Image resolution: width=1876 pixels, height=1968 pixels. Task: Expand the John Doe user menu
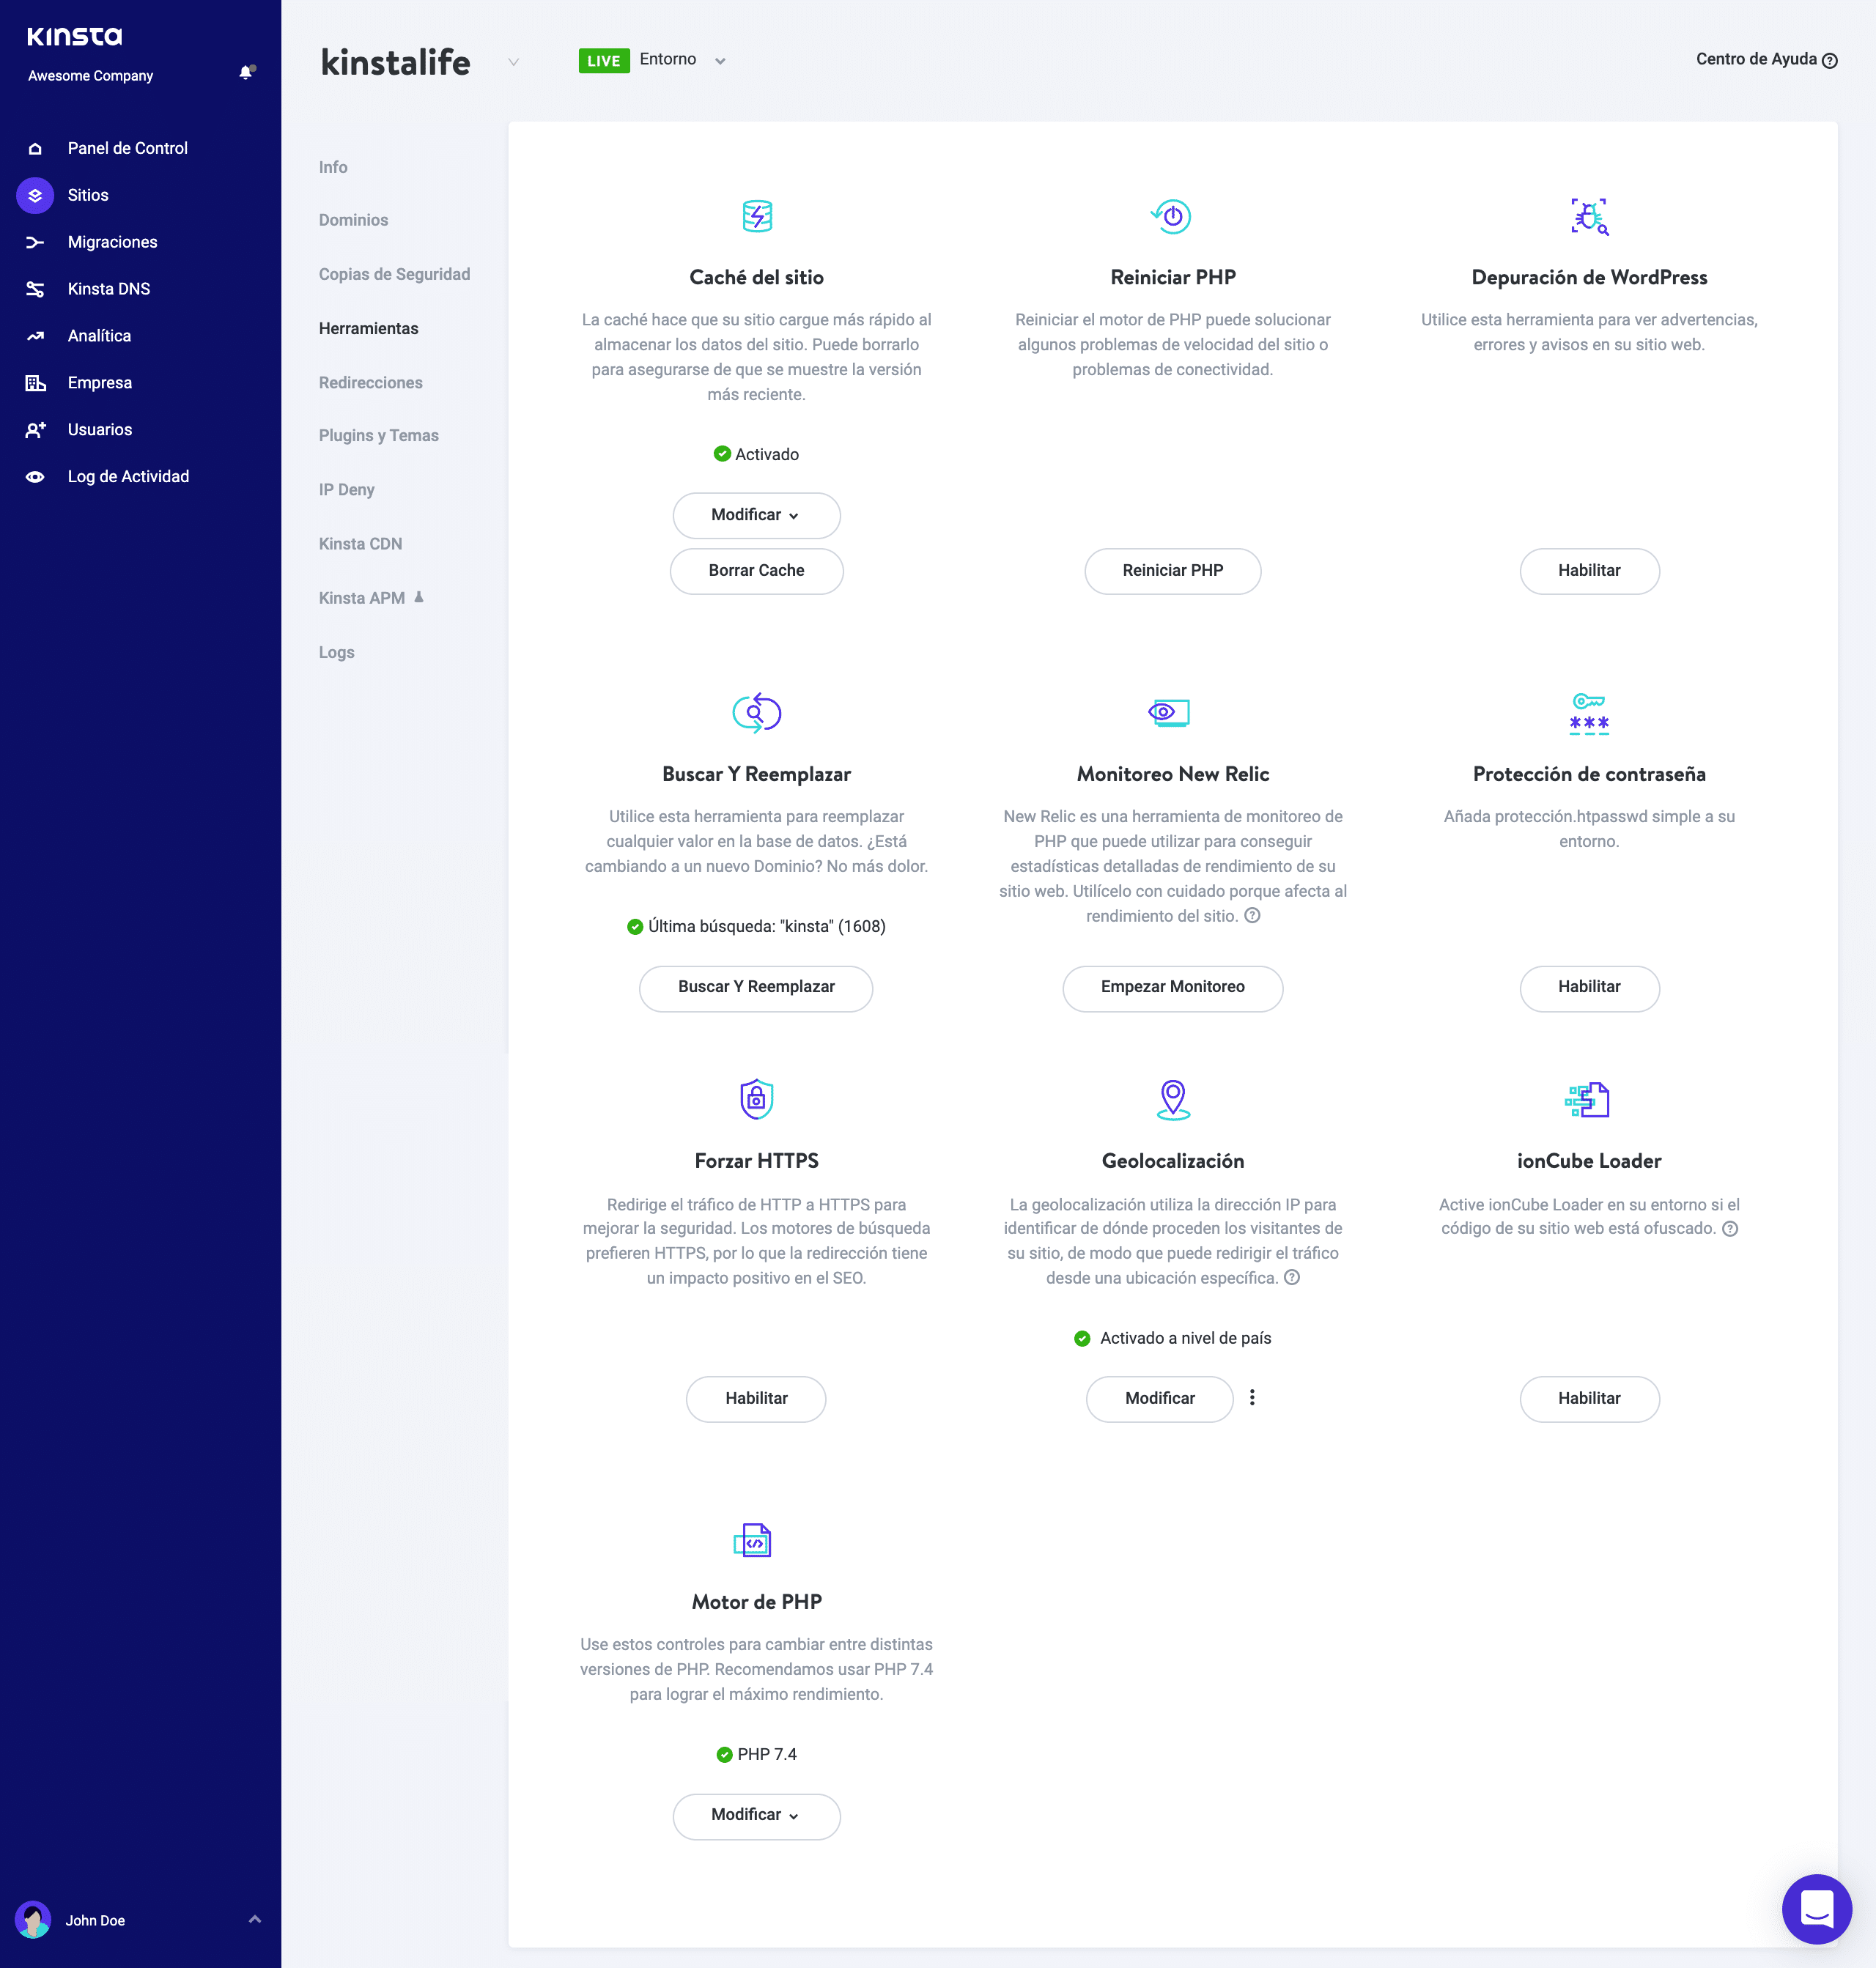click(254, 1920)
